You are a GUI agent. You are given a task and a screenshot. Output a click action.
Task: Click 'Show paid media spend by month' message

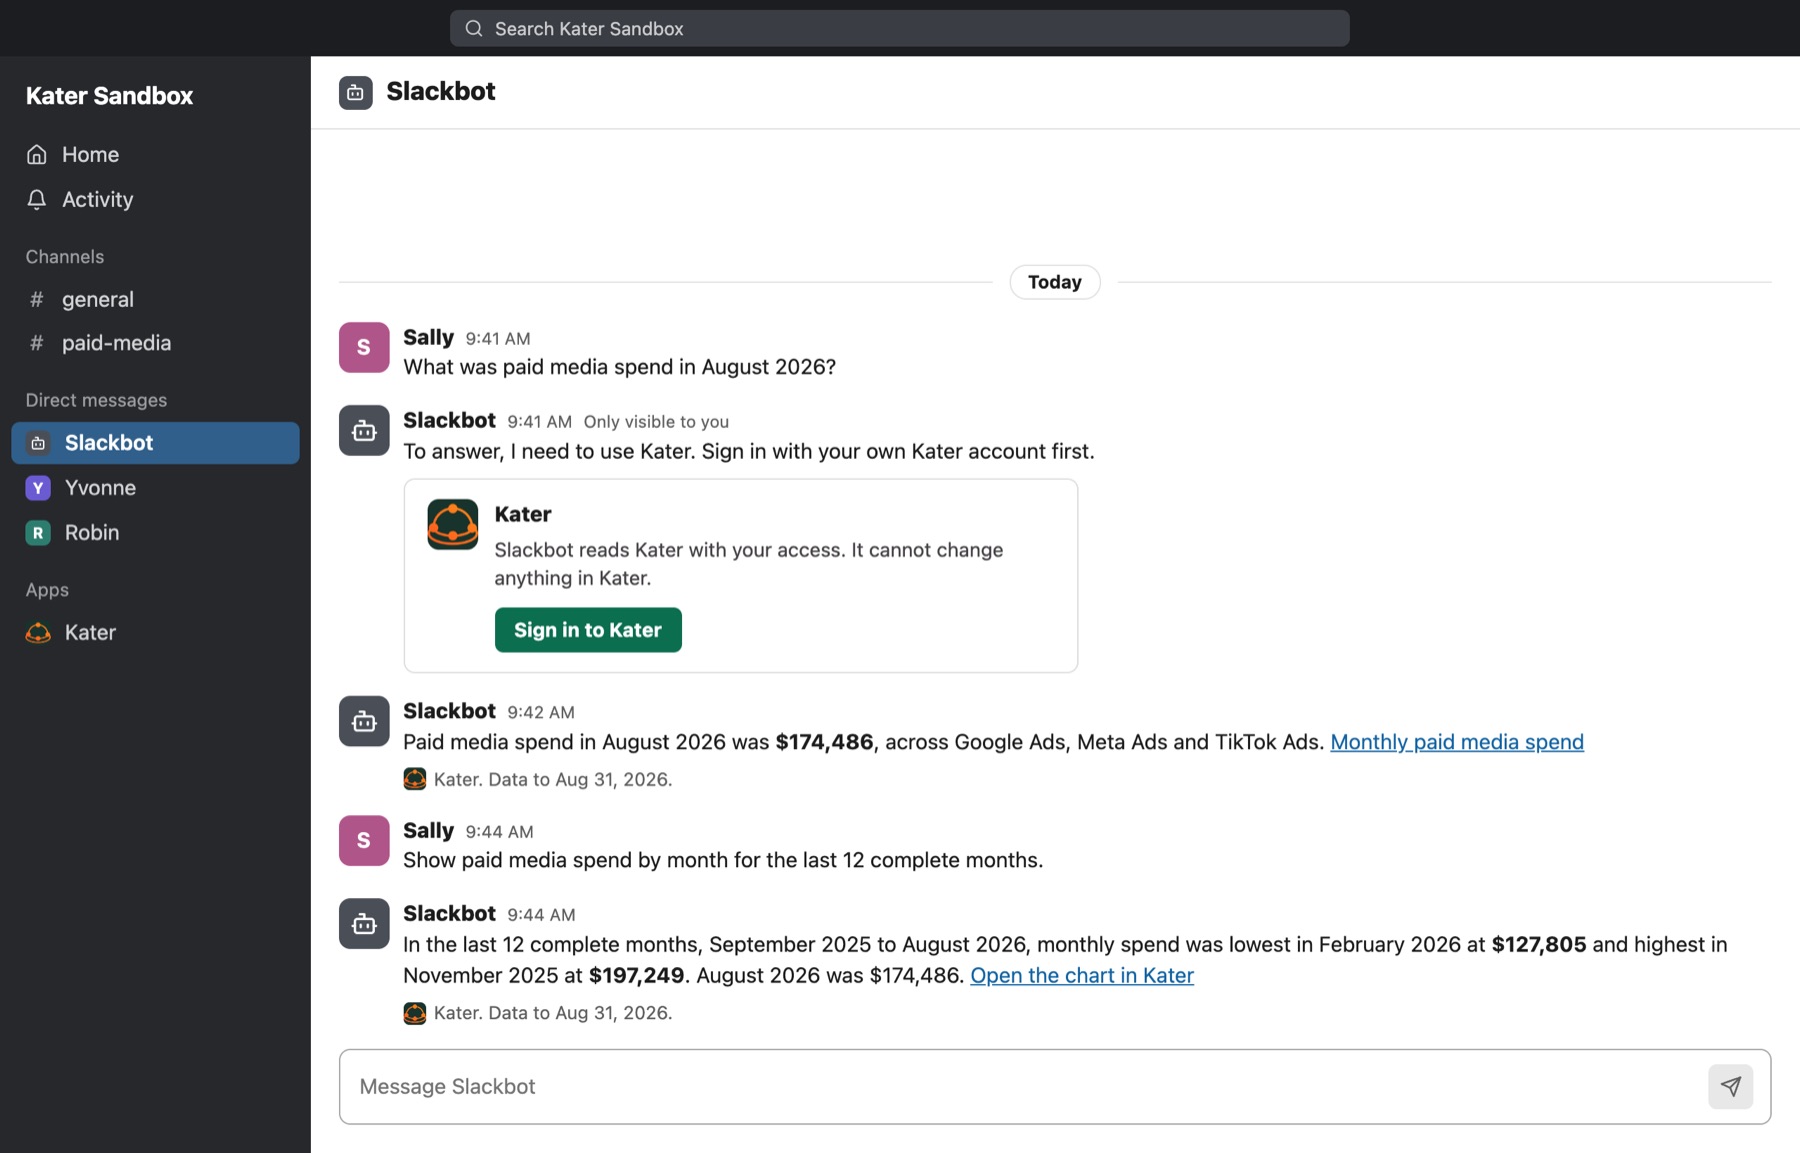pos(723,860)
